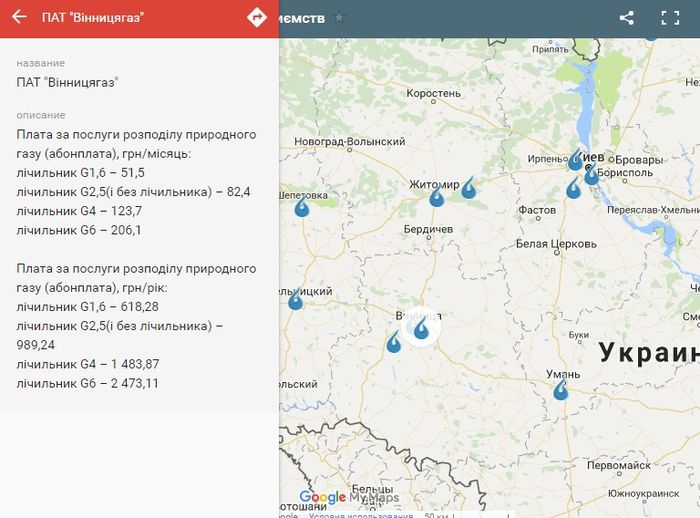The width and height of the screenshot is (700, 518).
Task: Click the ПАТ "Вінницягаз" name under название
Action: click(67, 83)
